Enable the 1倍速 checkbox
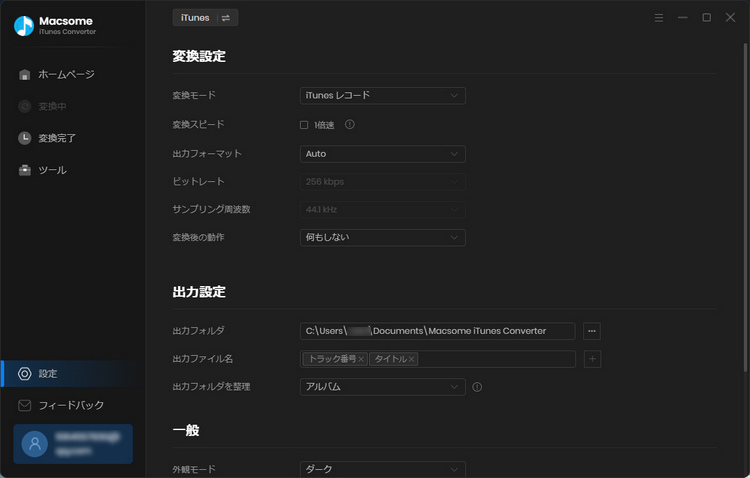The width and height of the screenshot is (750, 478). pyautogui.click(x=304, y=125)
